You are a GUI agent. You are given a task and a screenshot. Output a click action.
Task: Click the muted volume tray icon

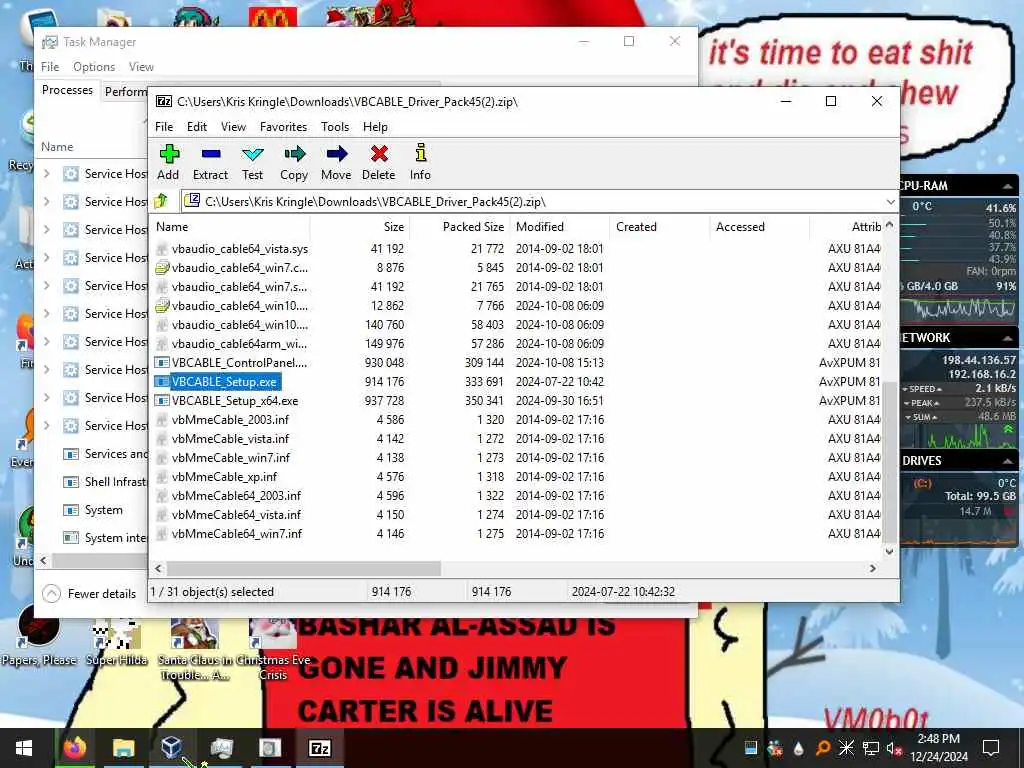894,748
